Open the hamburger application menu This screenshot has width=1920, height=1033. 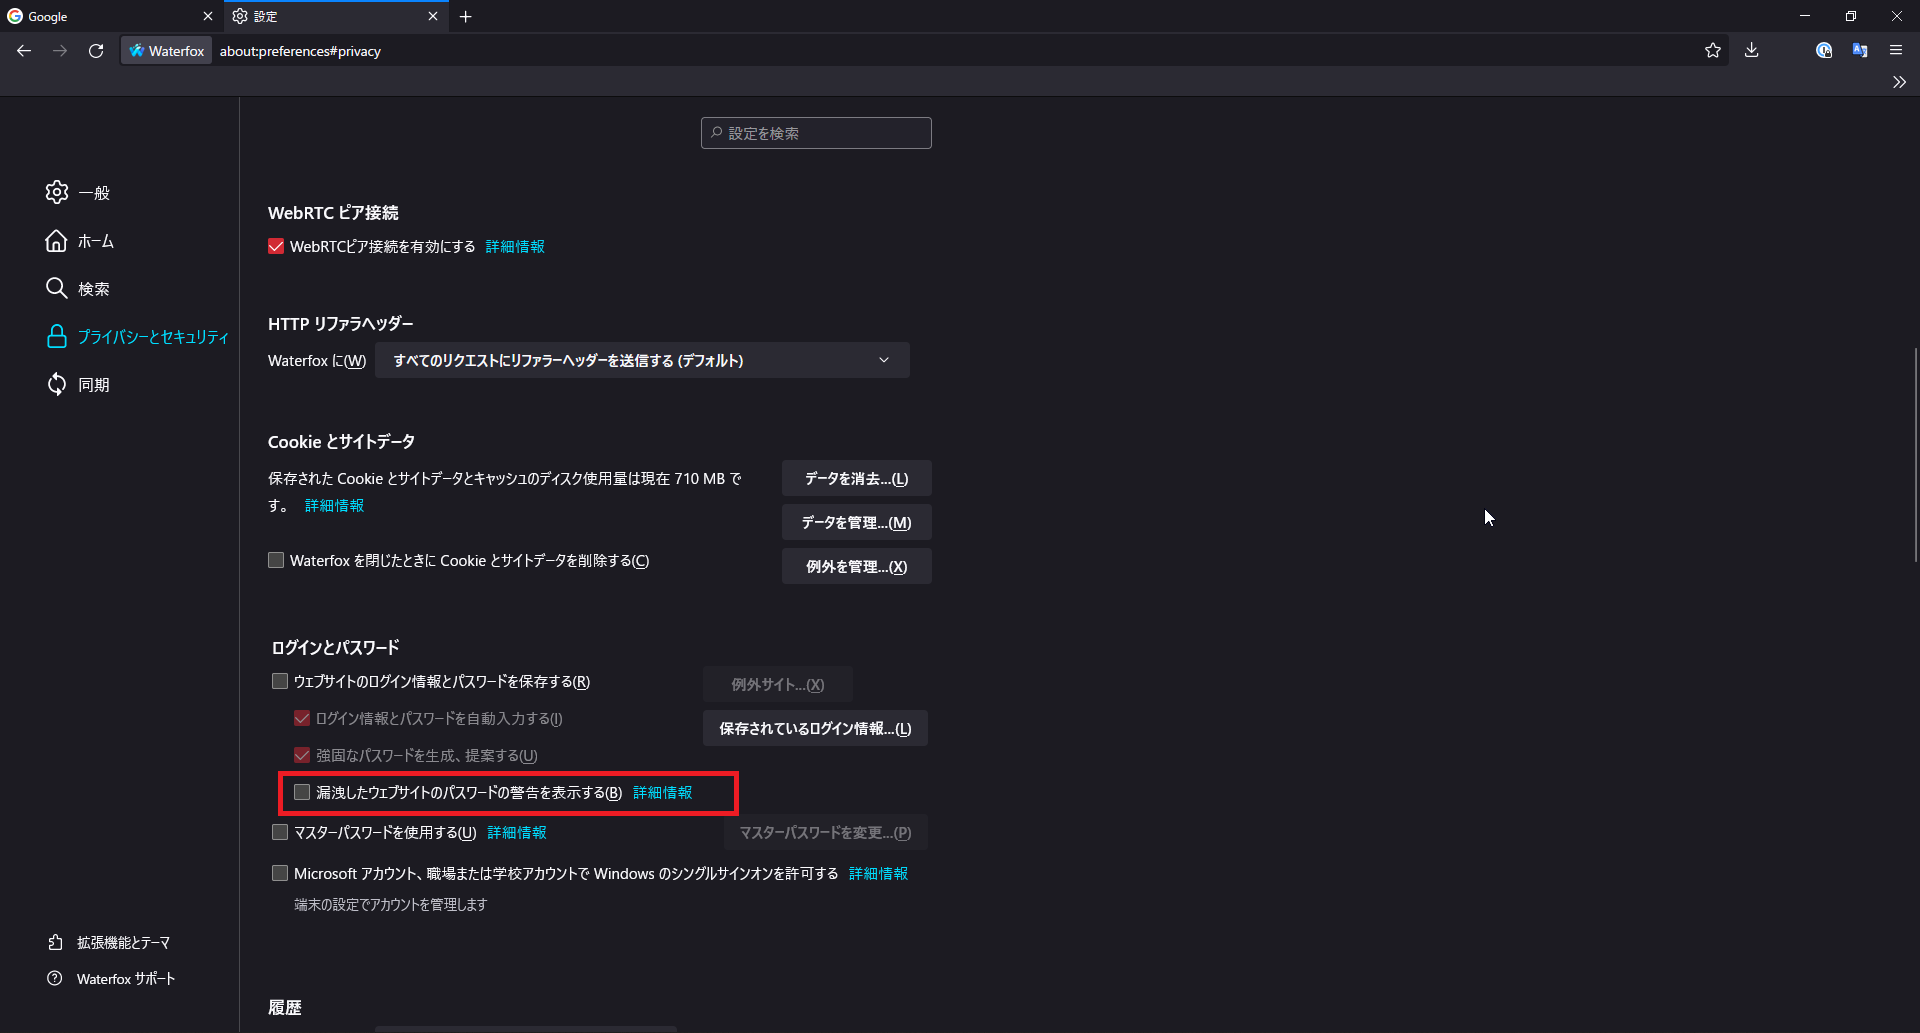click(1896, 51)
